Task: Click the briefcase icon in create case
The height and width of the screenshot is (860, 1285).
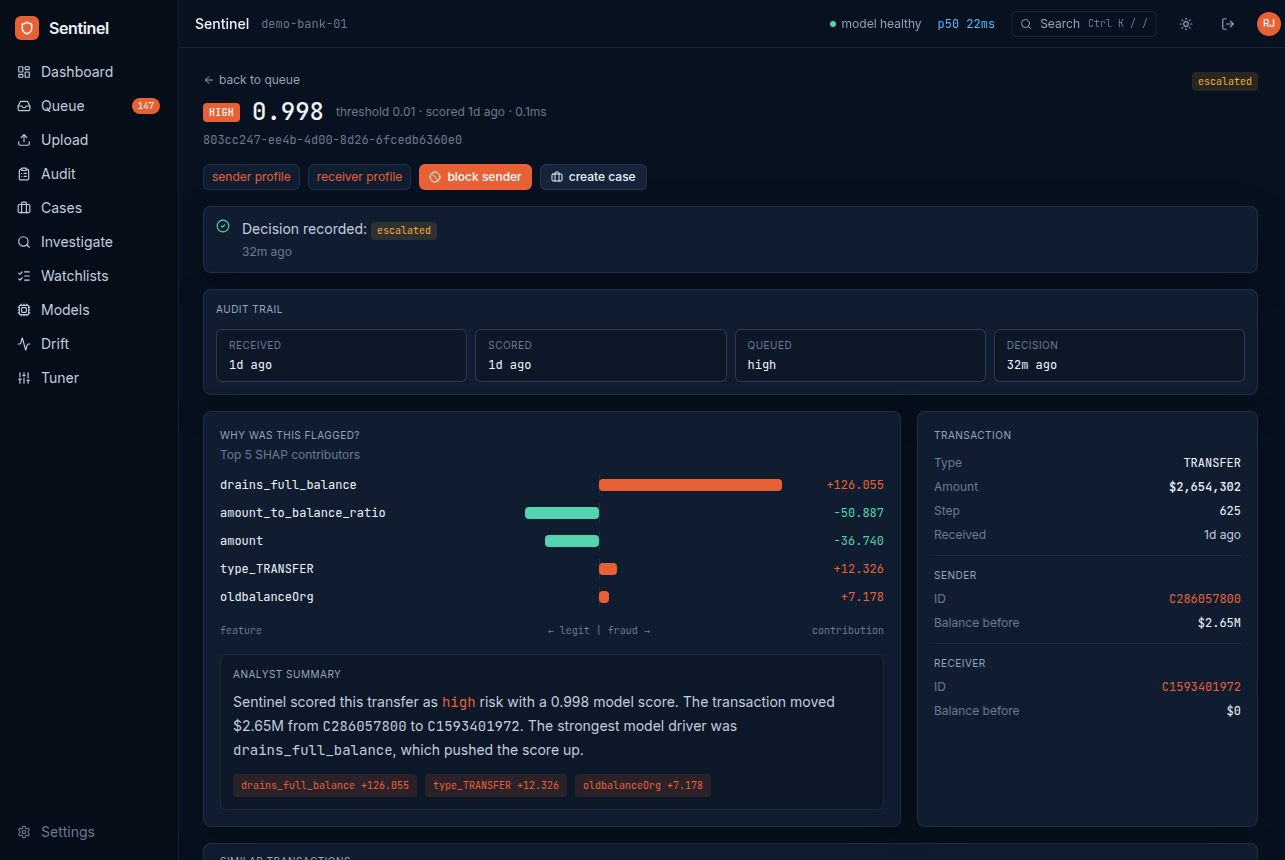Action: pyautogui.click(x=557, y=177)
